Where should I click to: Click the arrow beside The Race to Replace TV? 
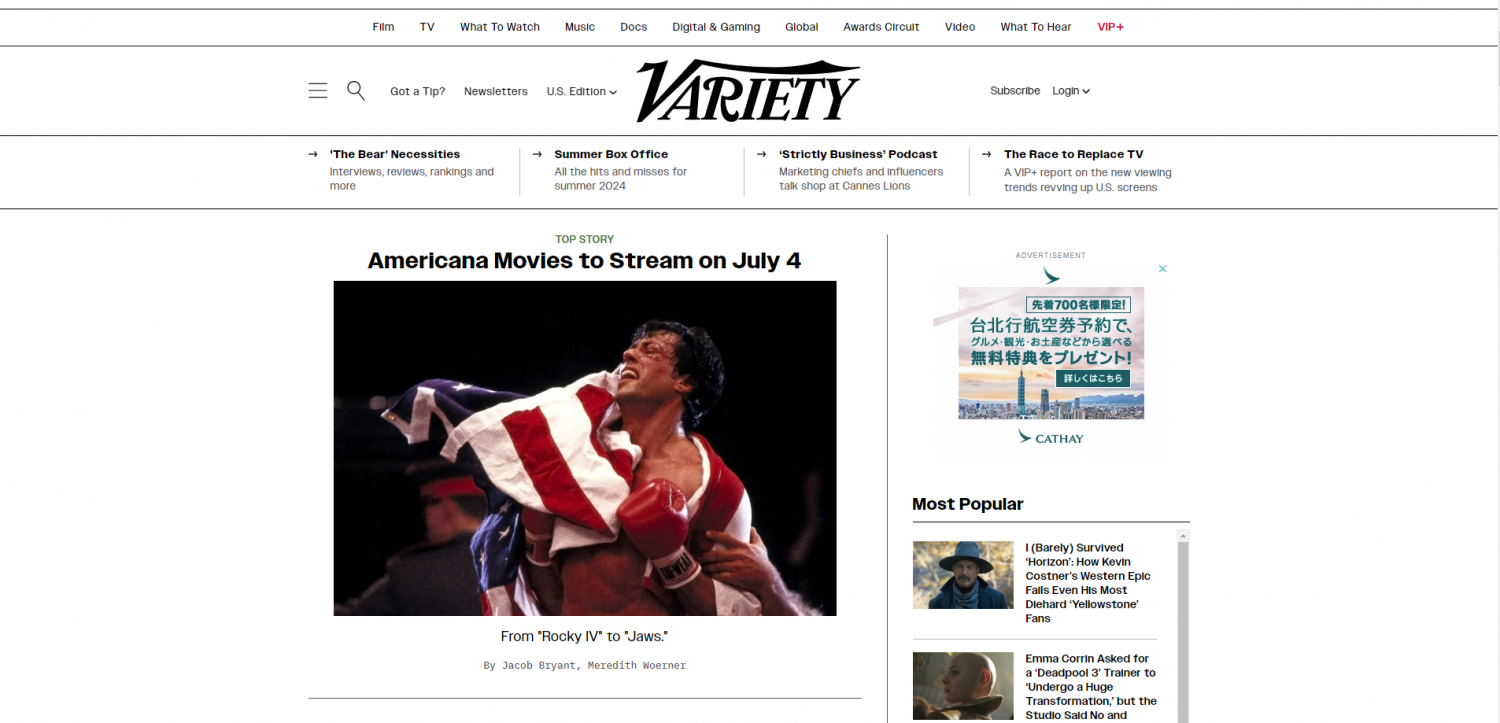[x=987, y=154]
